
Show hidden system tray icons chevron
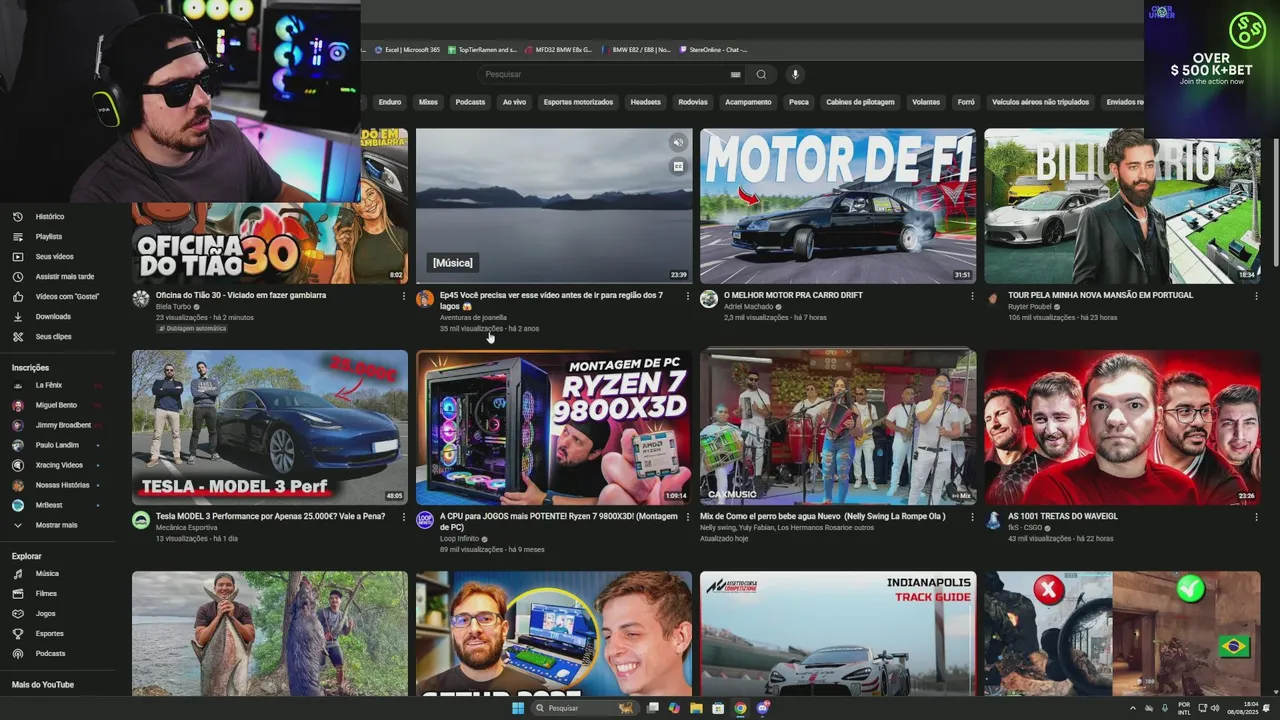pyautogui.click(x=1133, y=708)
